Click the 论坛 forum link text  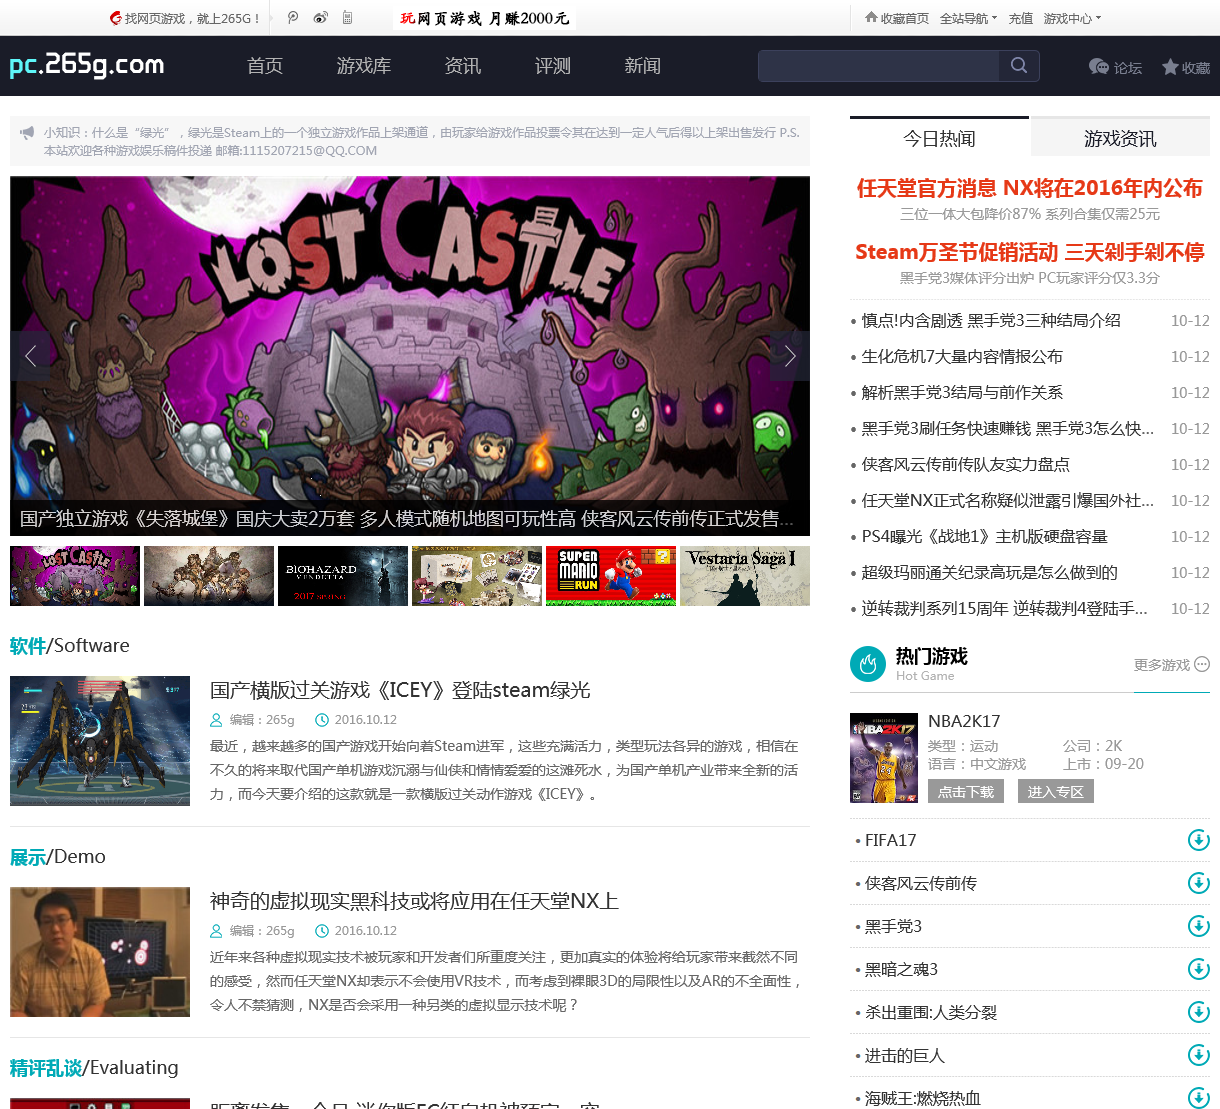coord(1128,68)
